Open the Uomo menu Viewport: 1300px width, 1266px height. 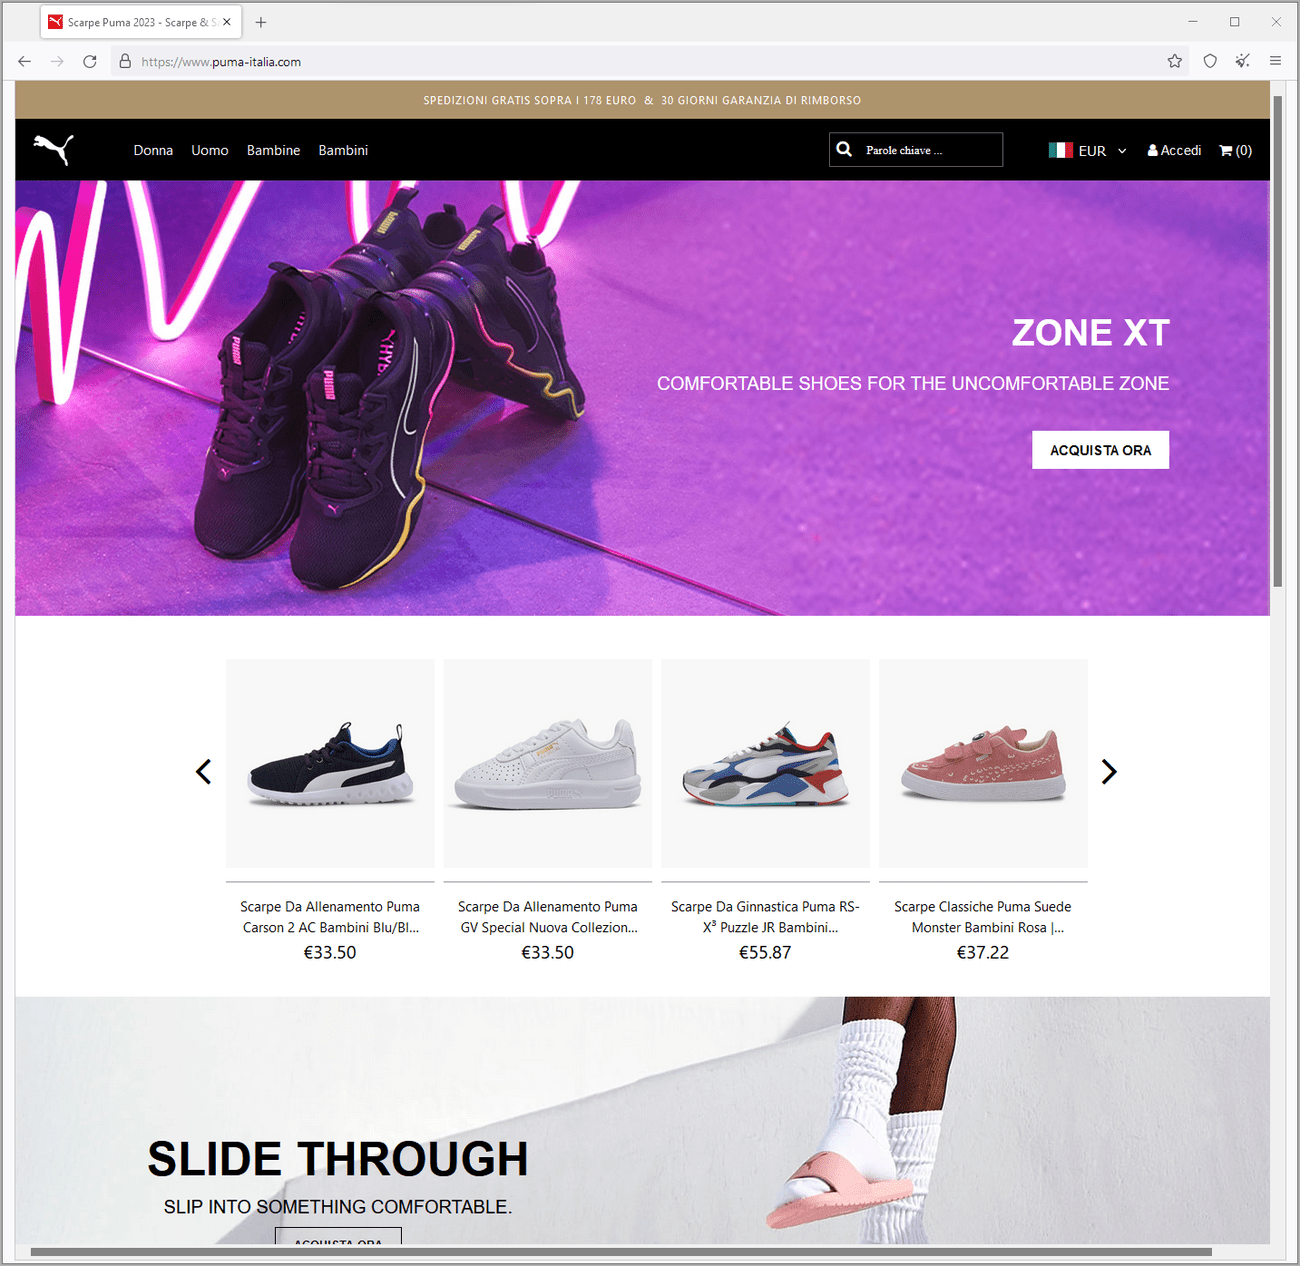coord(210,150)
